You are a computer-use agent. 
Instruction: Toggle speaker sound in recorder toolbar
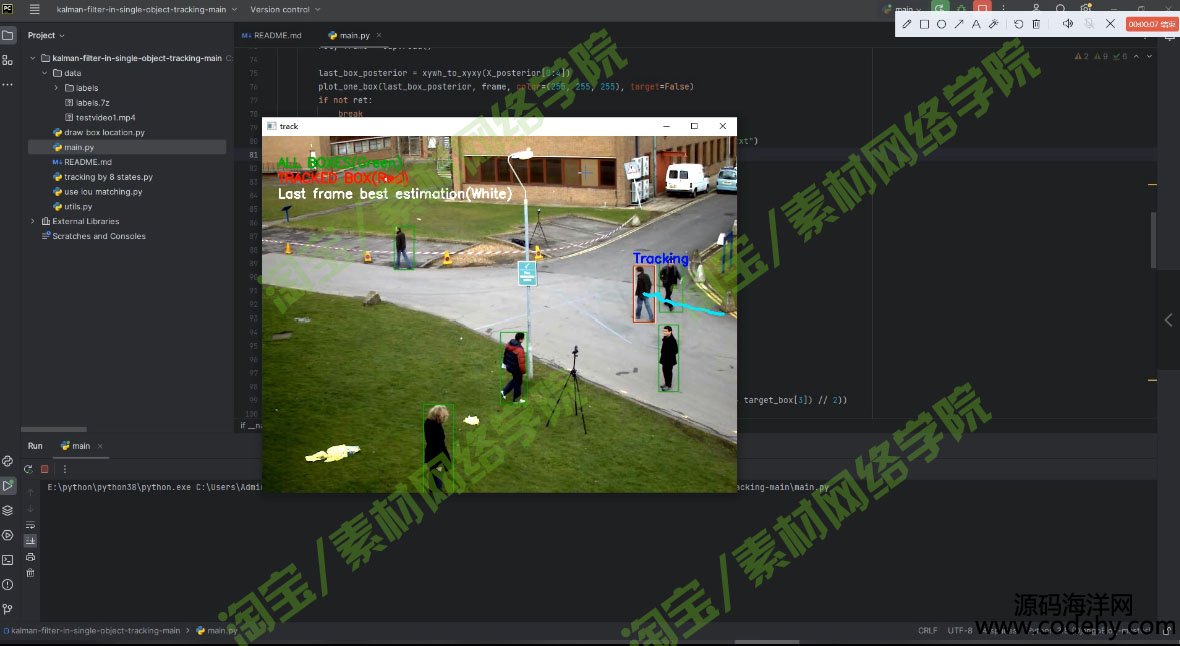pos(1067,24)
